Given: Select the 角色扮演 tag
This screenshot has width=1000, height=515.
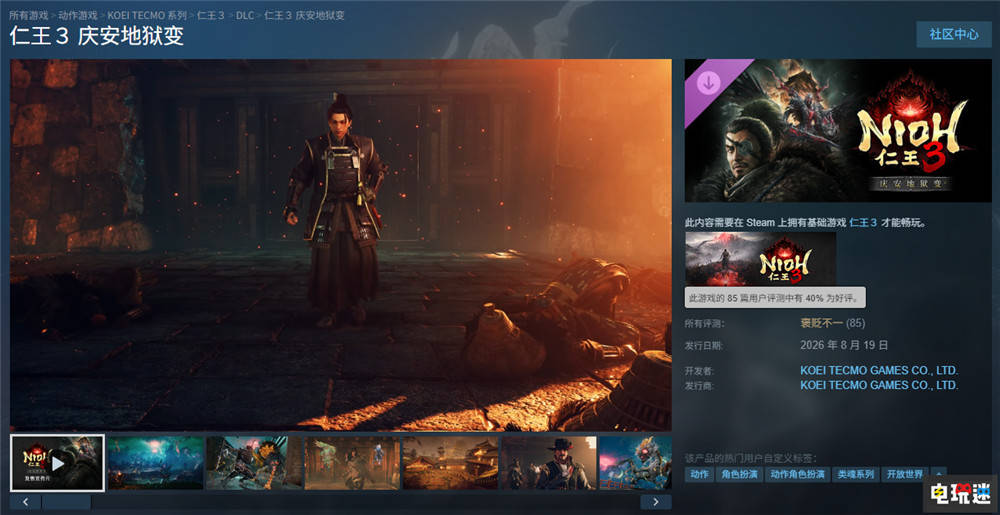Looking at the screenshot, I should coord(739,474).
